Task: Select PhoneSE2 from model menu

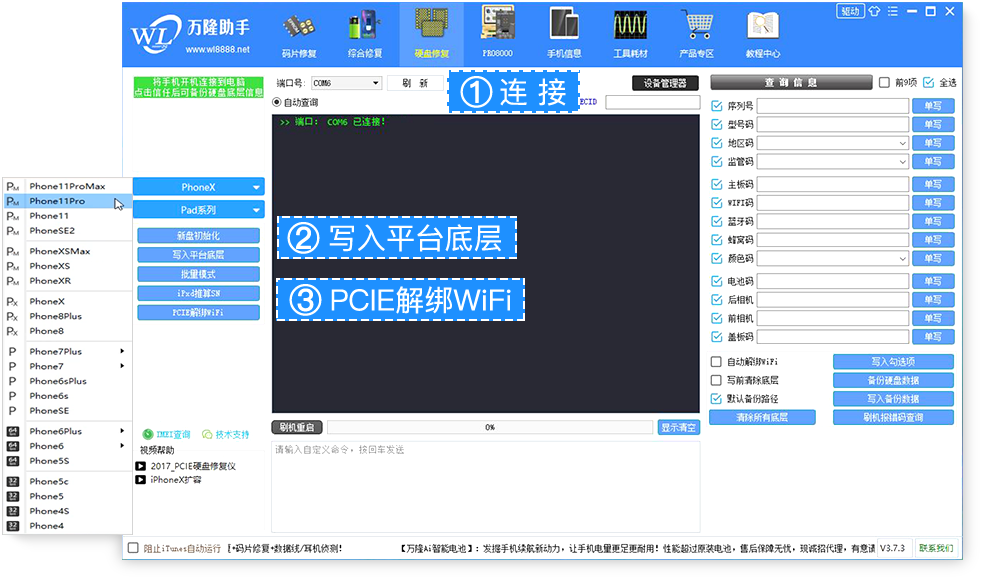Action: (x=68, y=230)
